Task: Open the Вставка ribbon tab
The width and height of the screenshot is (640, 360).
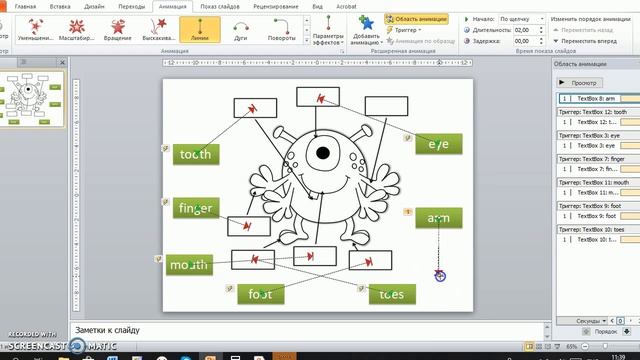Action: click(60, 7)
